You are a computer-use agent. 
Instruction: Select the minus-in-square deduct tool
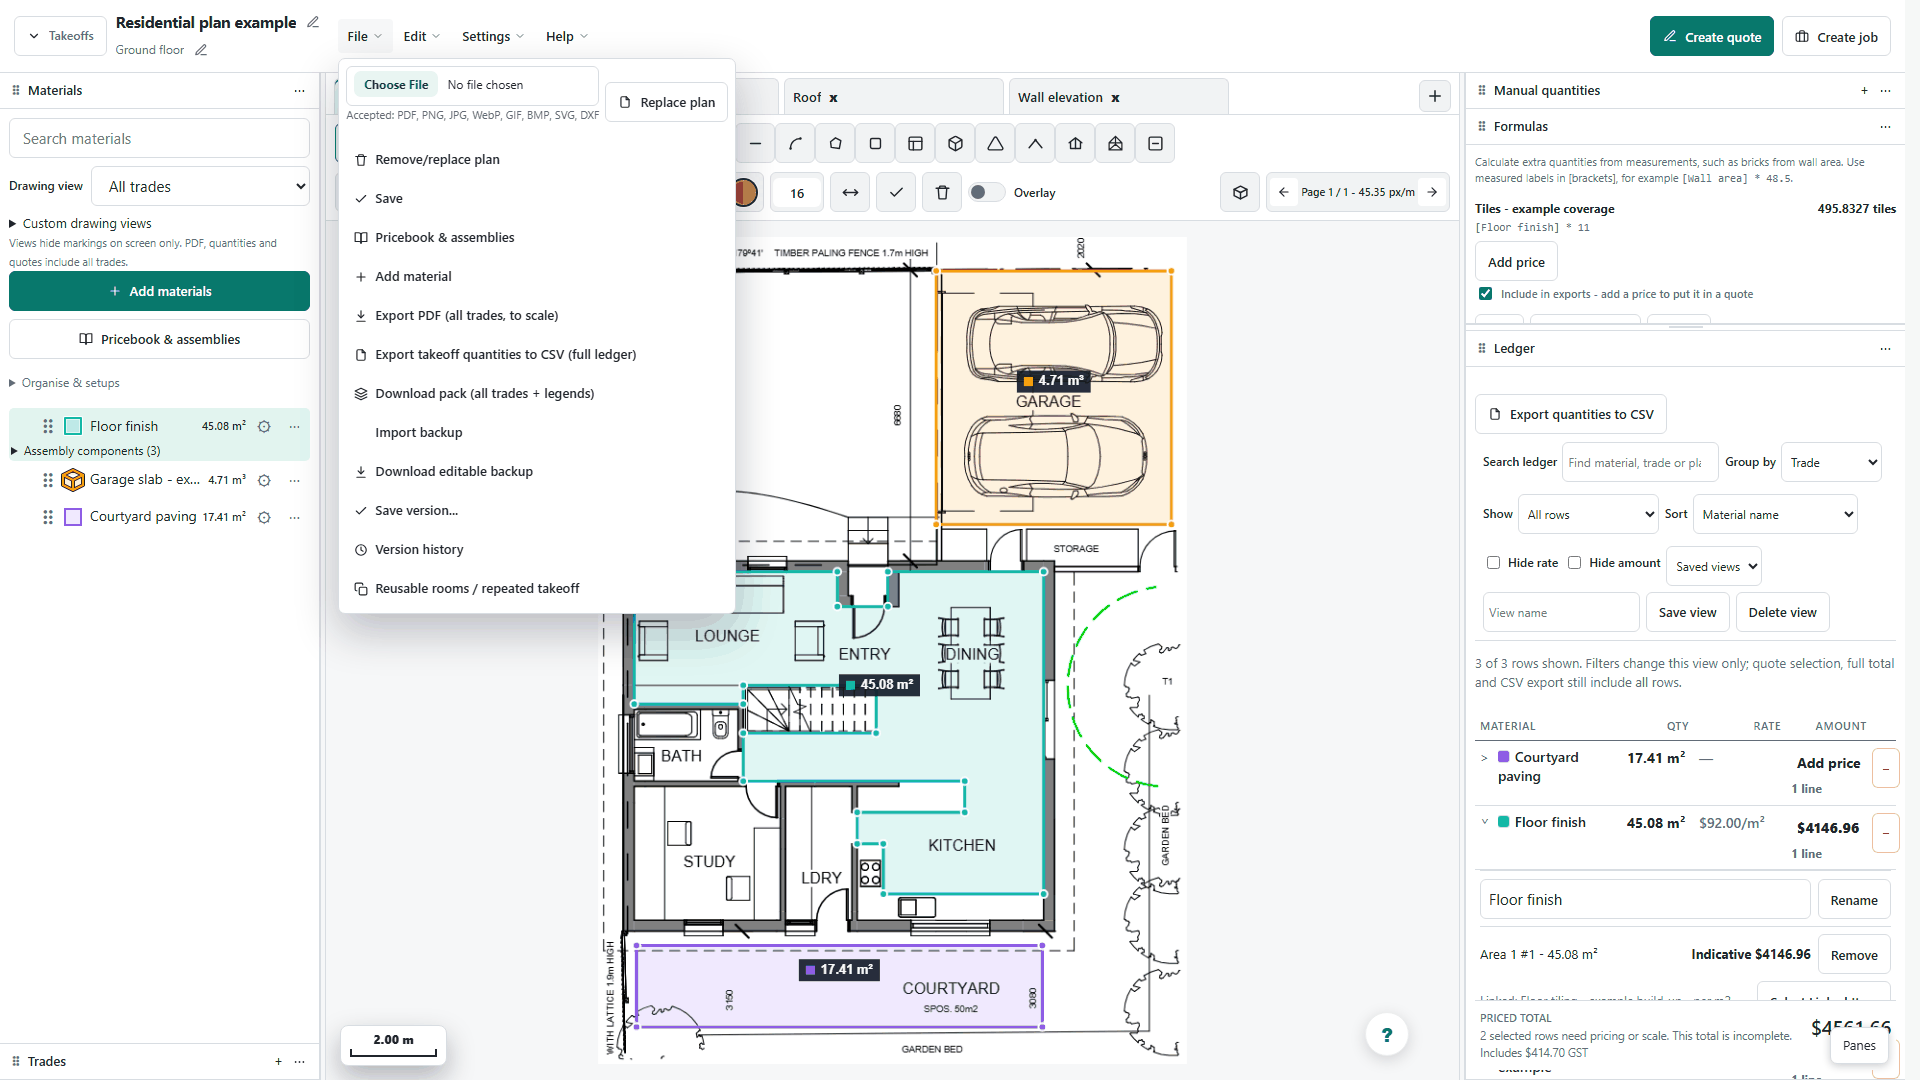(x=1155, y=144)
